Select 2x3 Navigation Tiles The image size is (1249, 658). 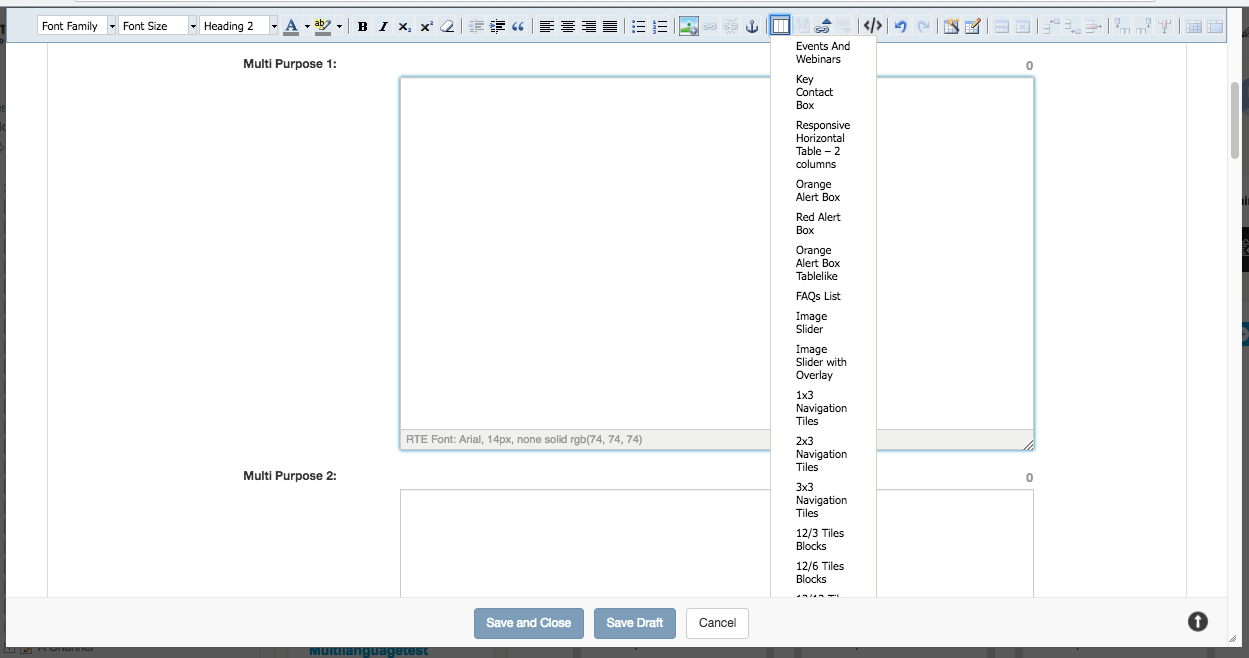click(x=823, y=454)
